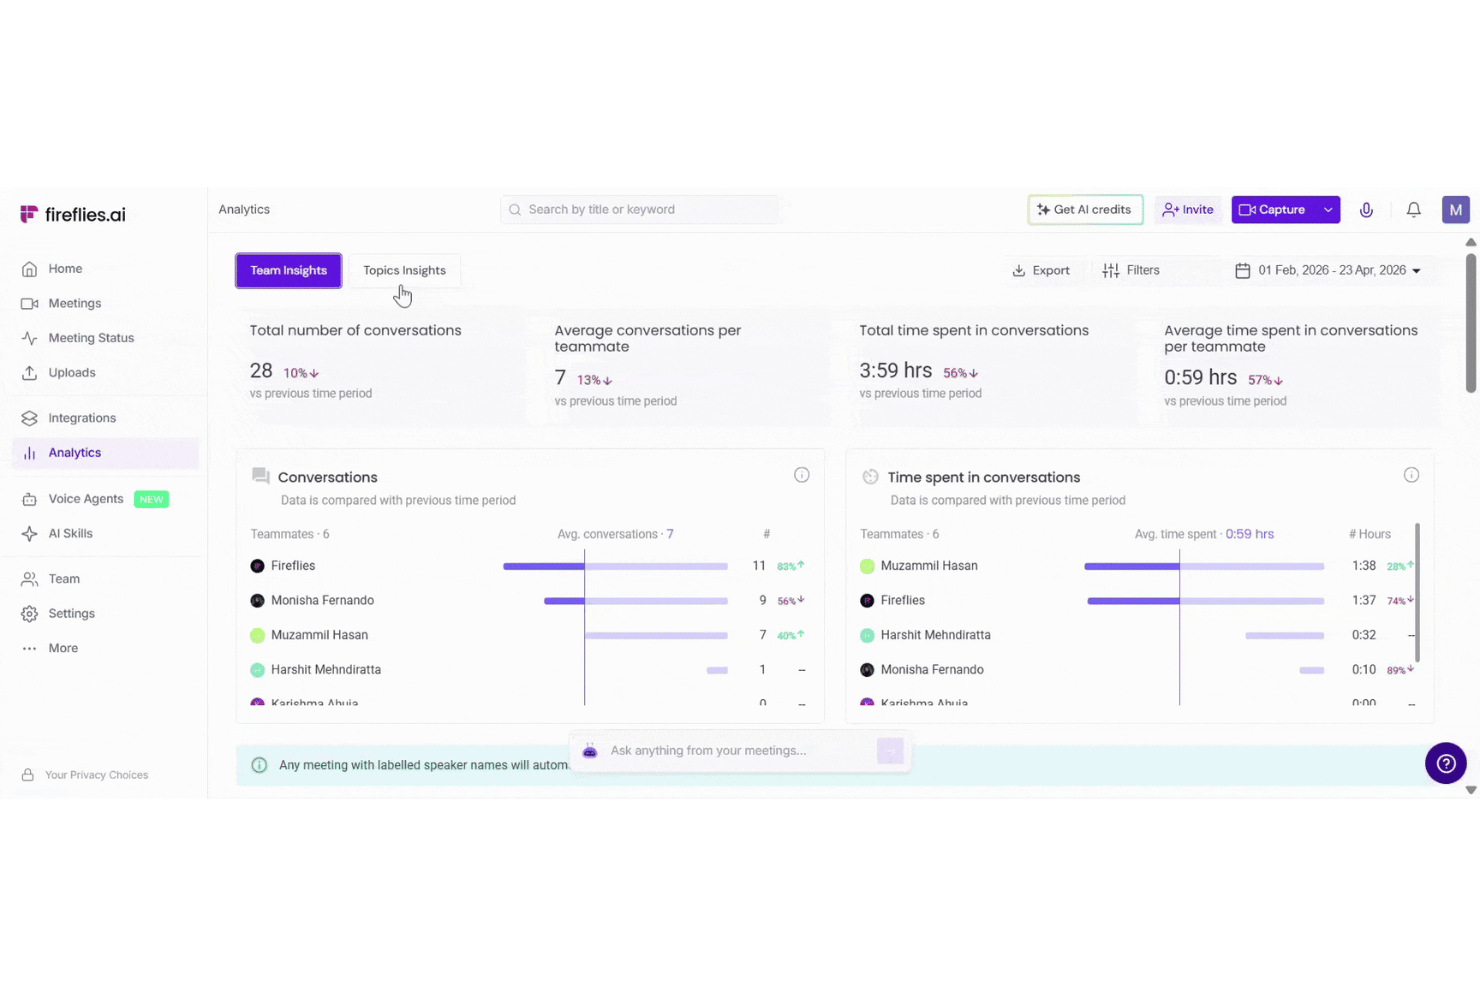Click Monisha Fernando in Conversations list
Viewport: 1480px width, 987px height.
[322, 601]
